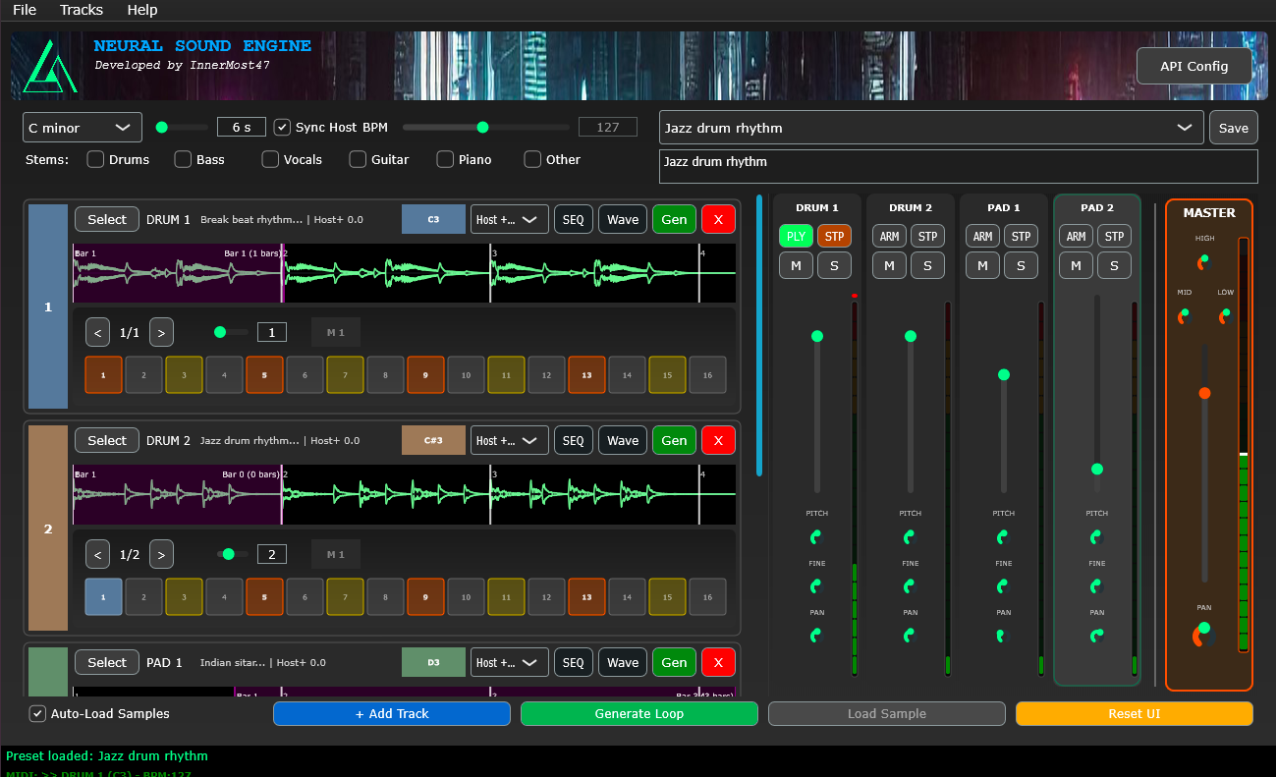Image resolution: width=1276 pixels, height=777 pixels.
Task: Click the Reset UI button
Action: [x=1134, y=714]
